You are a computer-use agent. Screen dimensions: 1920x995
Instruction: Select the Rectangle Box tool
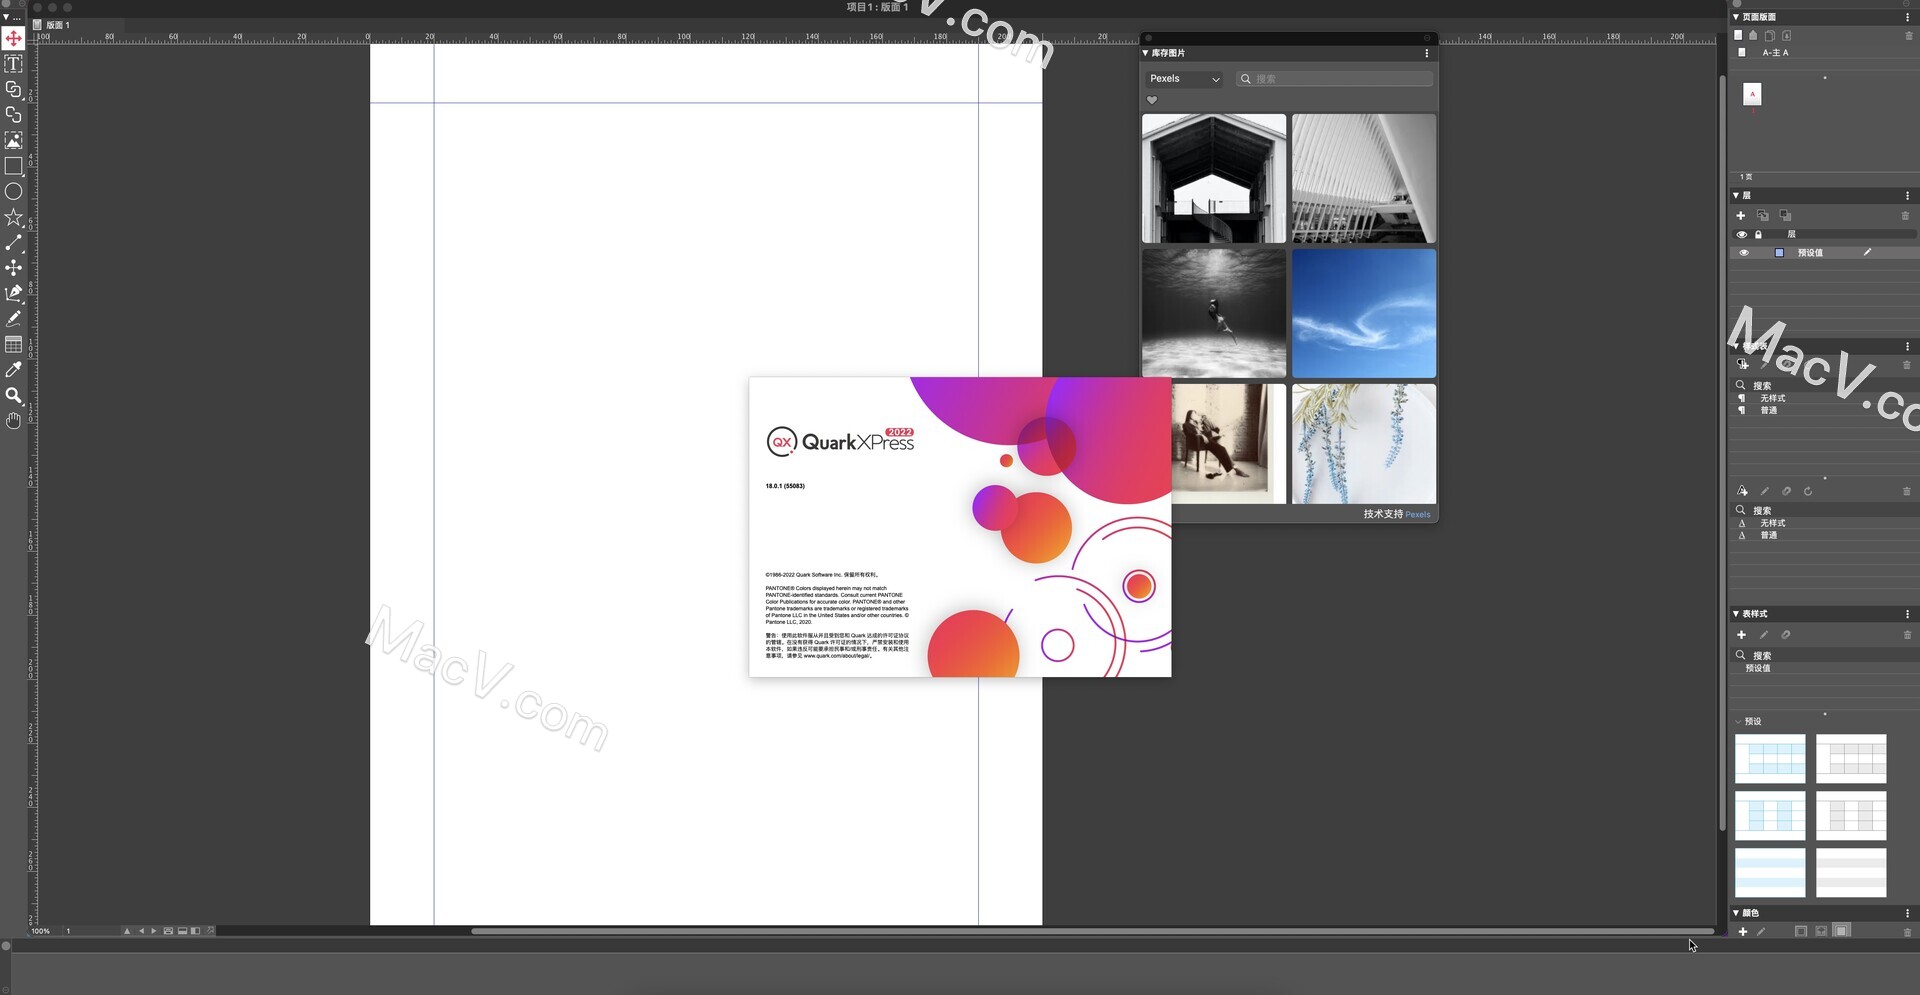click(x=13, y=166)
